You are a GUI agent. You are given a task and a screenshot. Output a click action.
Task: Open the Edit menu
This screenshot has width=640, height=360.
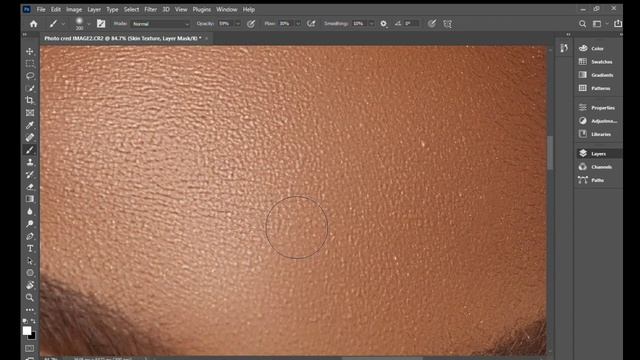[56, 9]
